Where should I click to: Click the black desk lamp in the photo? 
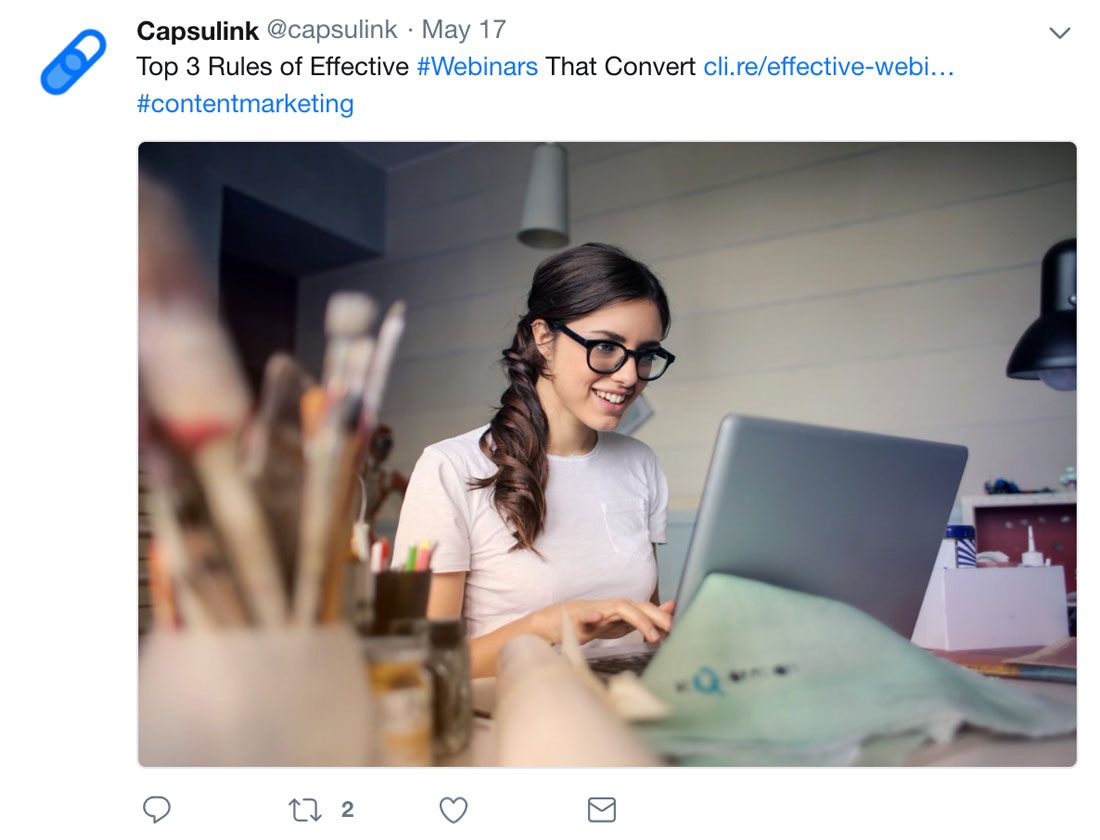1045,316
